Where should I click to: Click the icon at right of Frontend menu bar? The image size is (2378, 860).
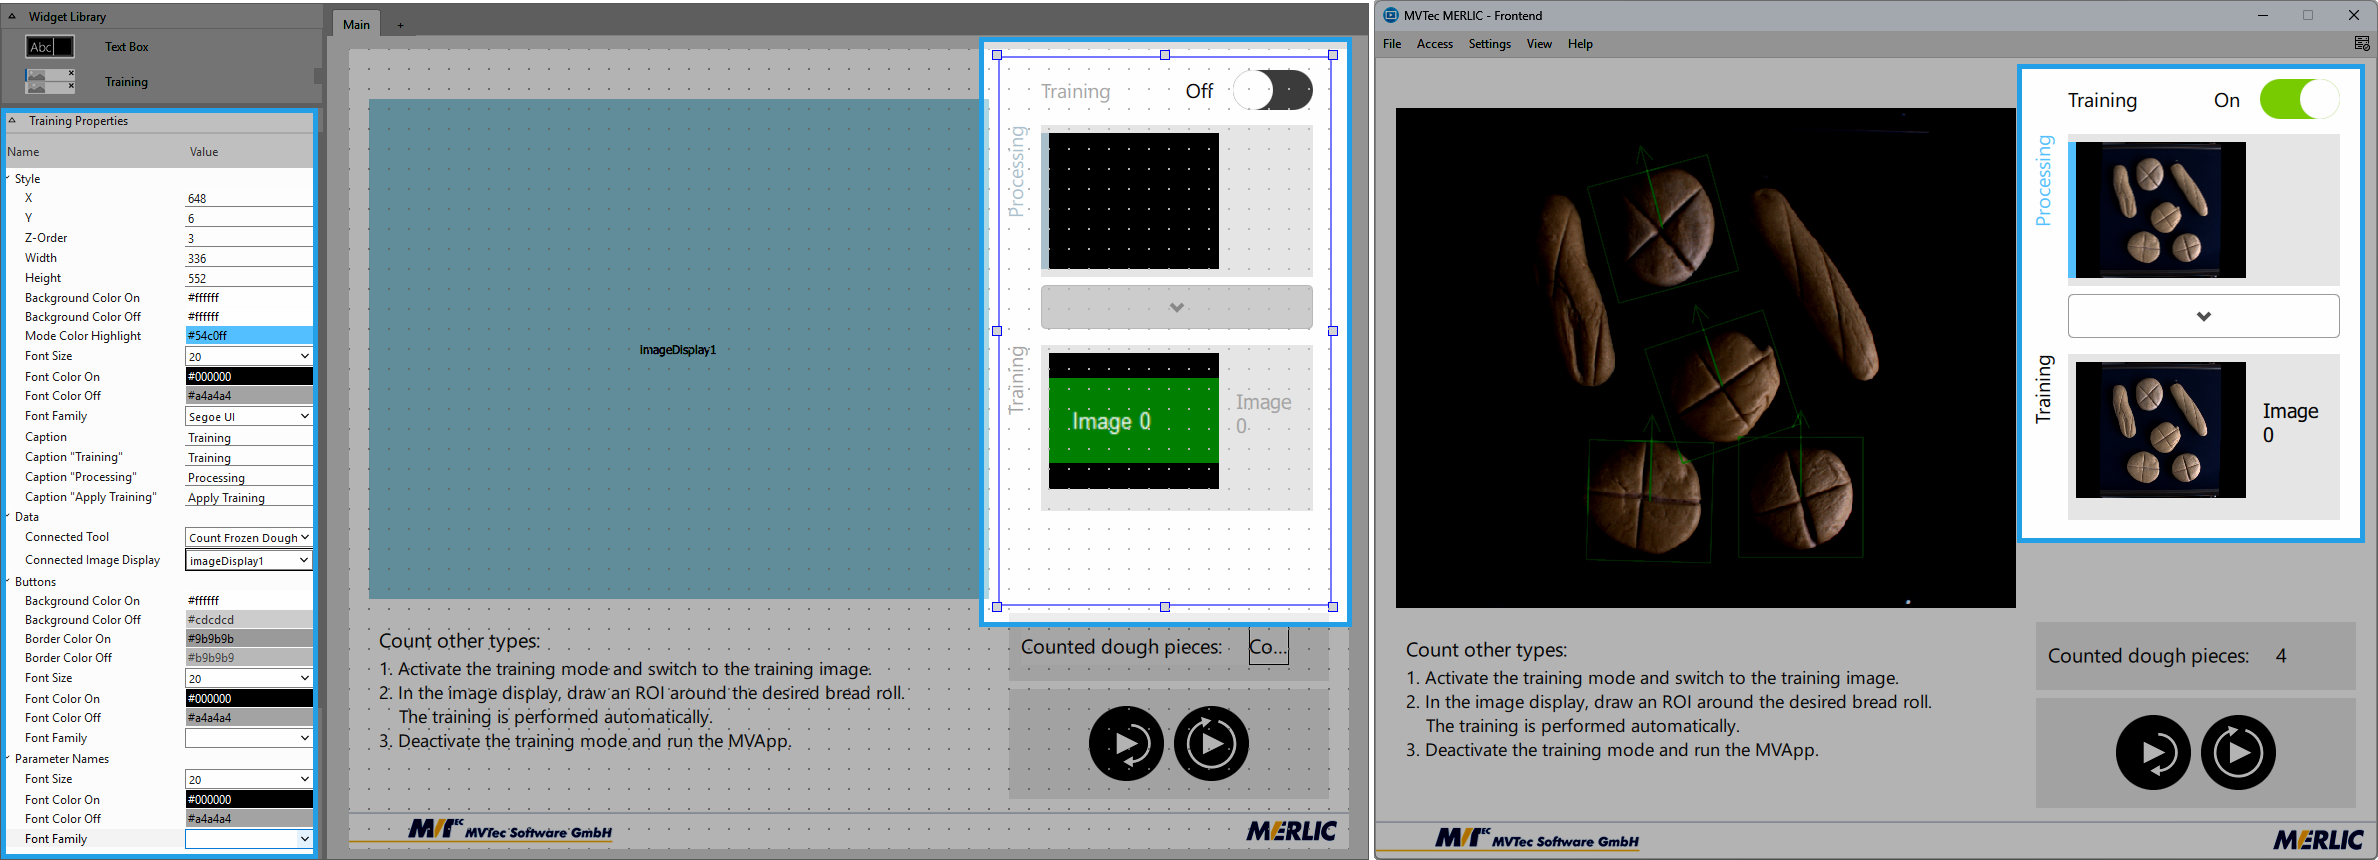pyautogui.click(x=2362, y=44)
